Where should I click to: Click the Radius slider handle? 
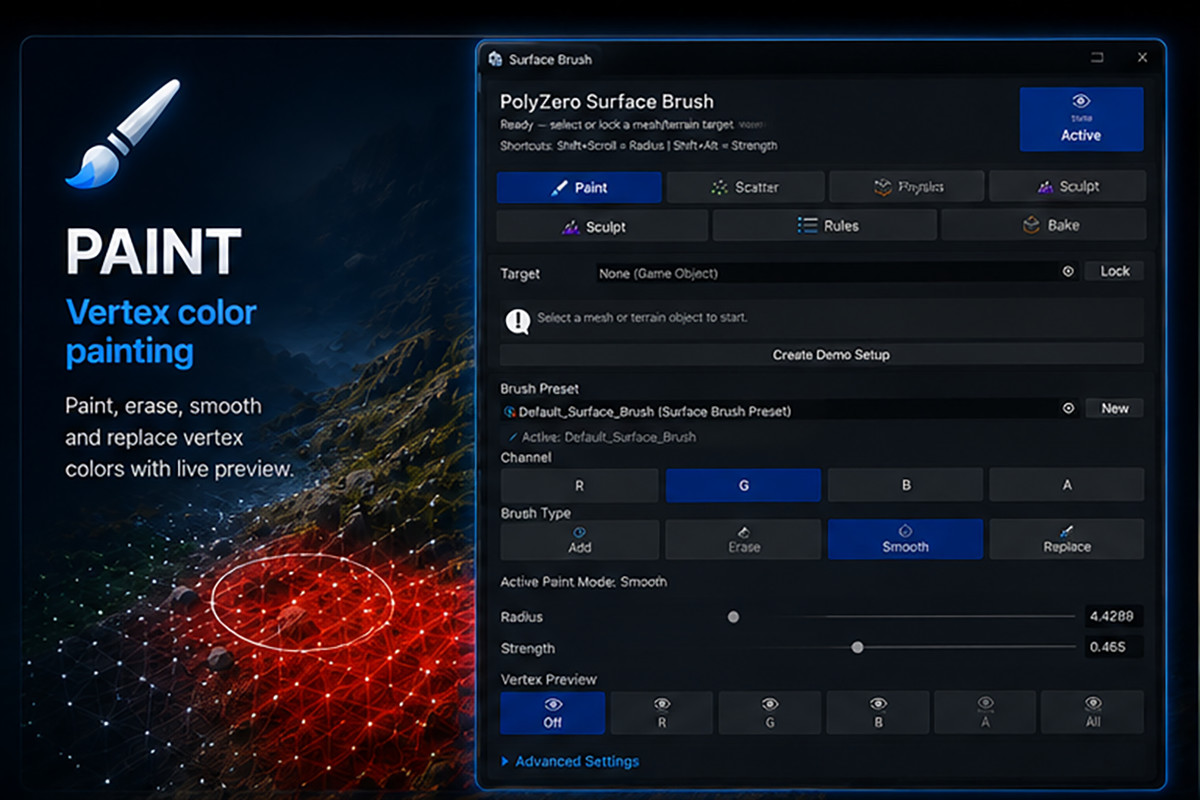pyautogui.click(x=733, y=617)
